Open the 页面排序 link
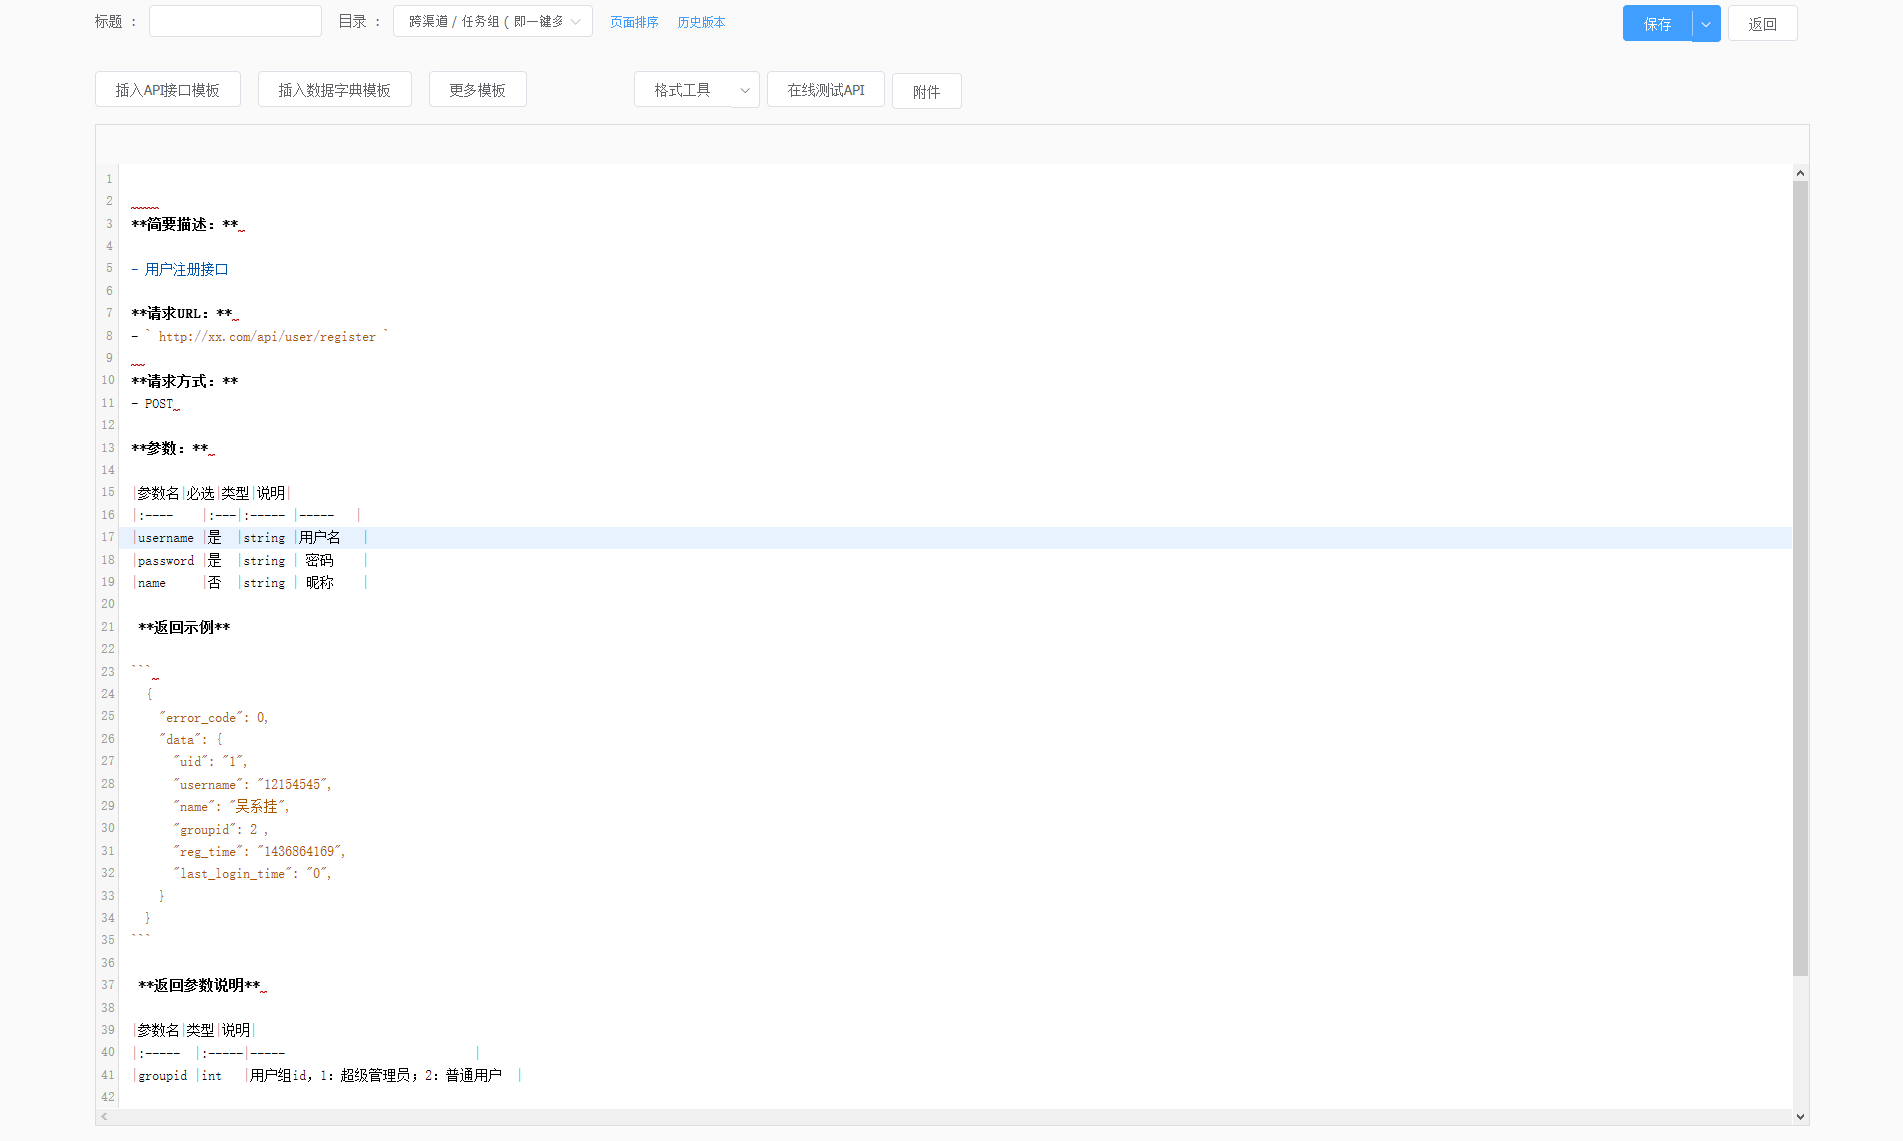The width and height of the screenshot is (1903, 1141). click(634, 22)
